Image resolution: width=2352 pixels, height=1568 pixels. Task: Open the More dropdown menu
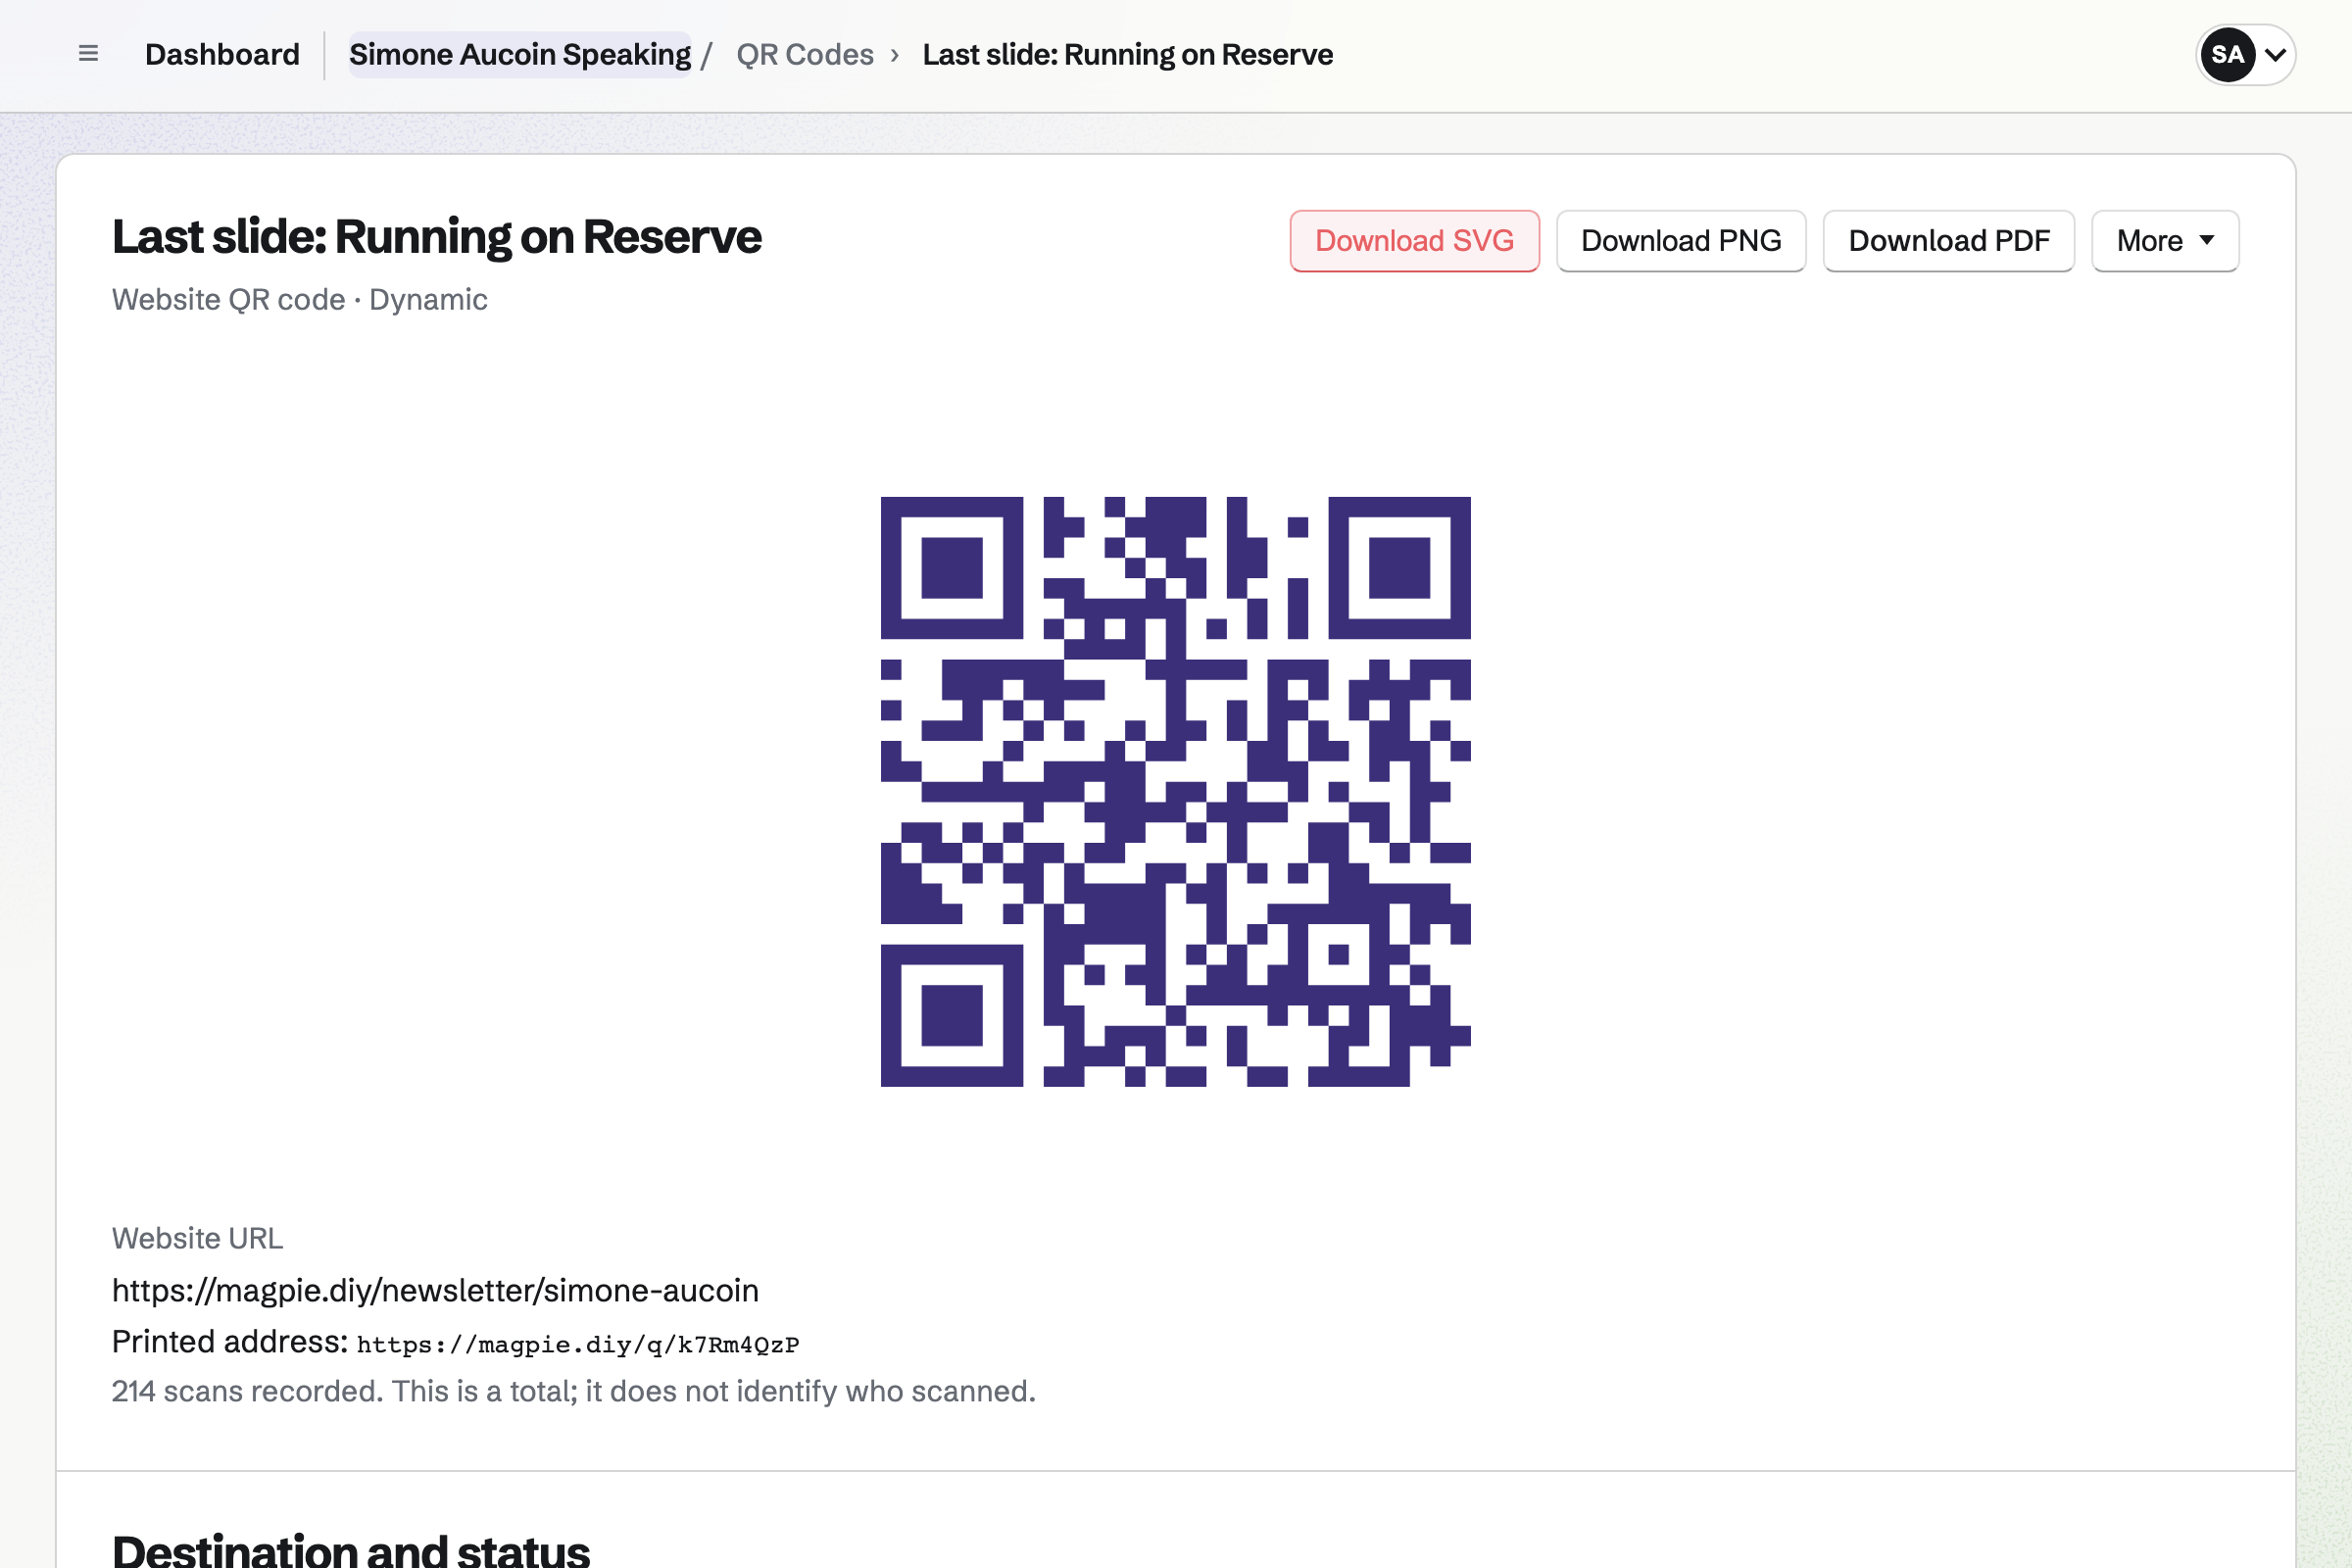(x=2165, y=241)
